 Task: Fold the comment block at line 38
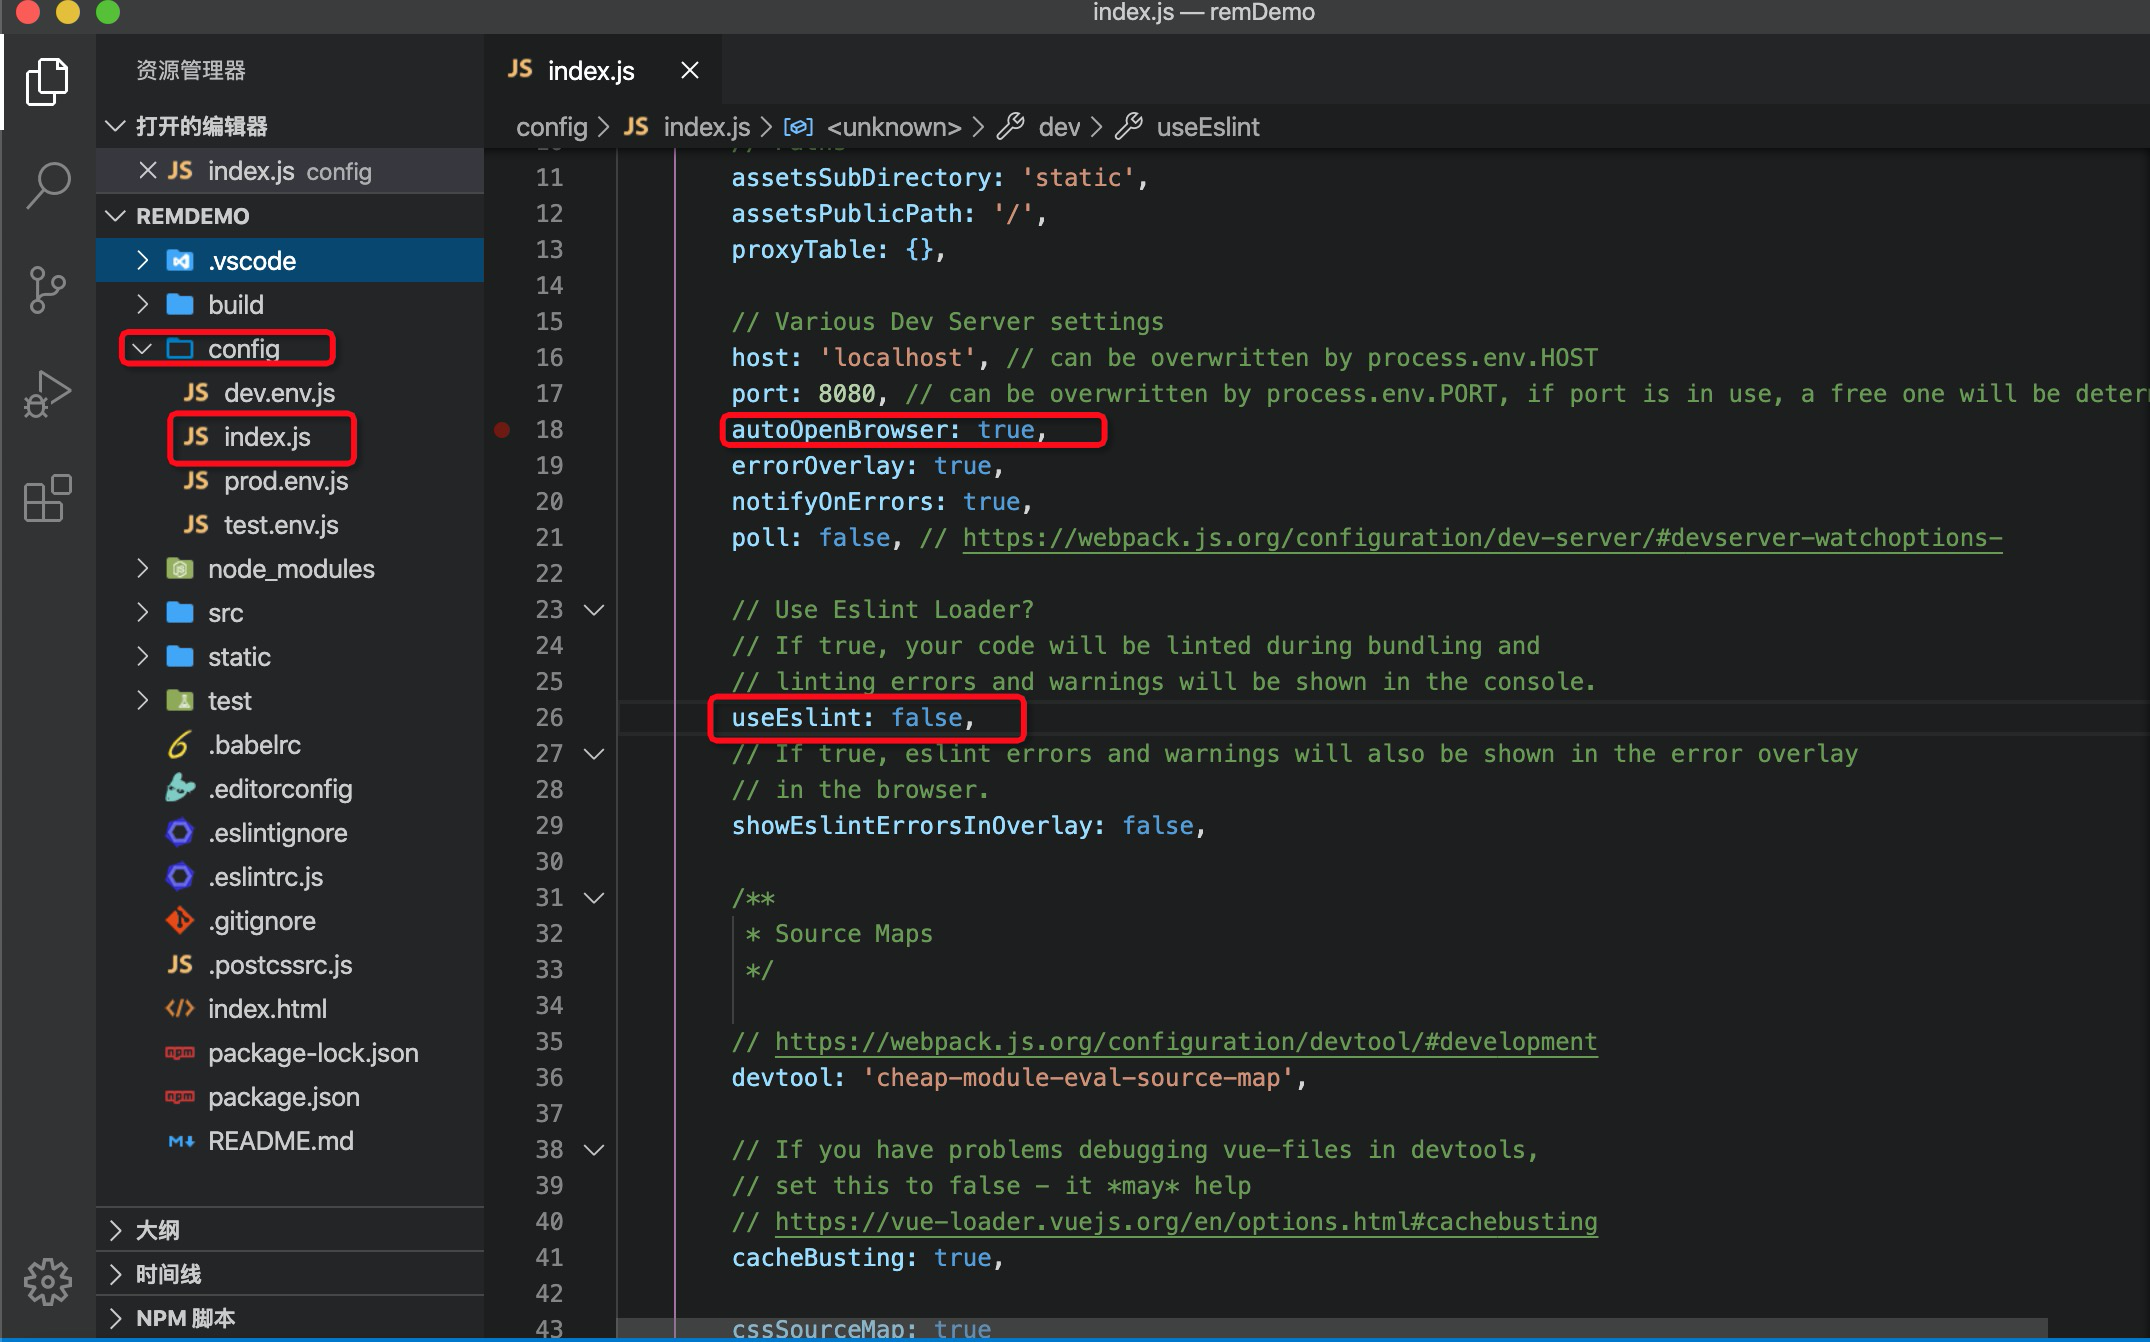(594, 1150)
